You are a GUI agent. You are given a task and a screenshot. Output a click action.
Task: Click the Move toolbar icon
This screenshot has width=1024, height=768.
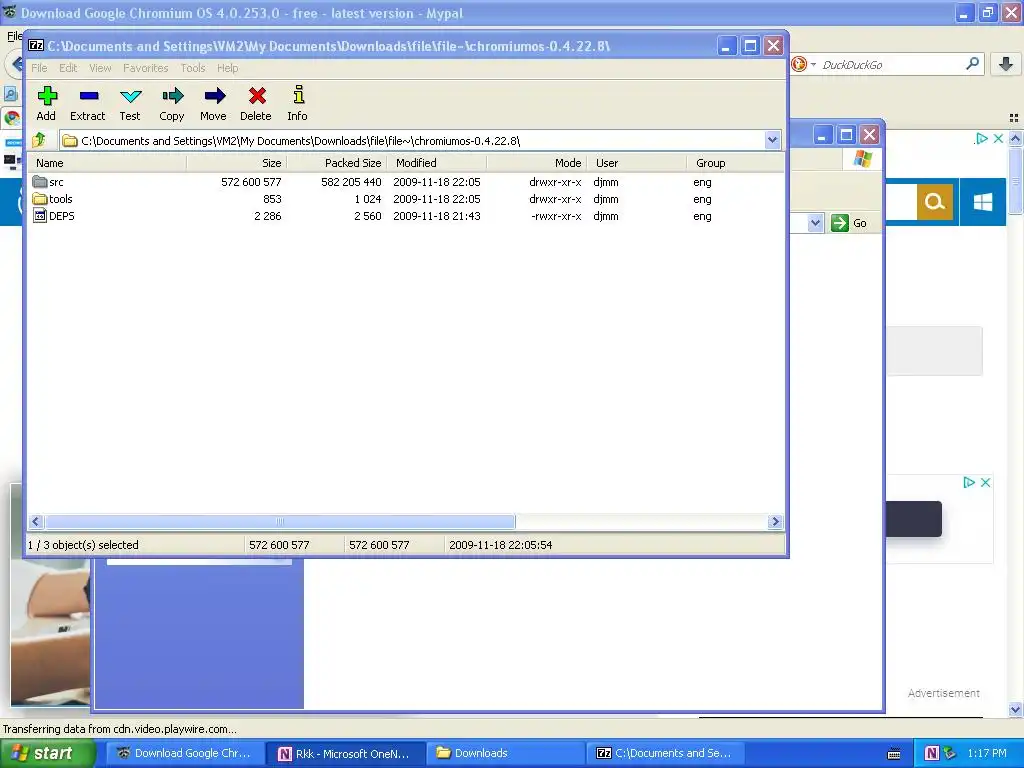[214, 97]
